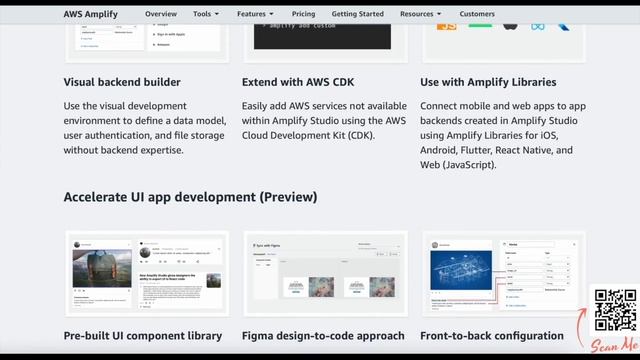Click the QR code image
This screenshot has height=360, width=640.
tap(615, 310)
